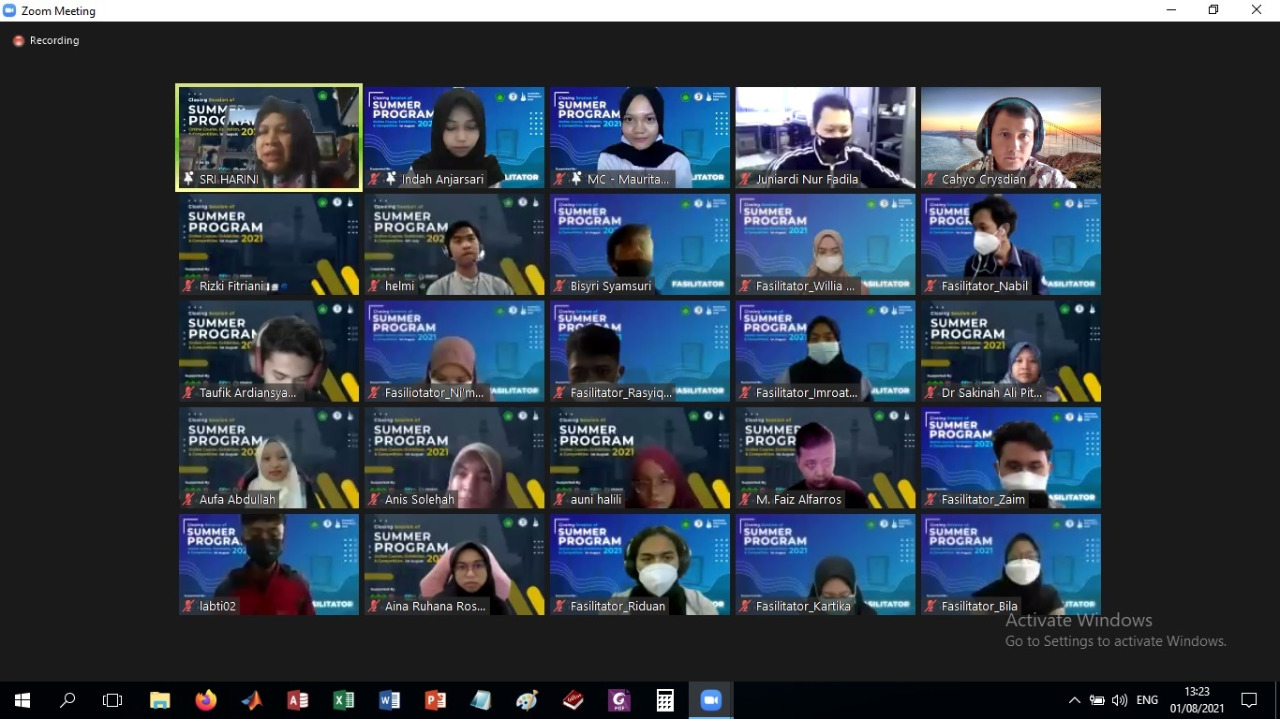Expand hidden system tray icons chevron
1280x719 pixels.
click(1074, 700)
